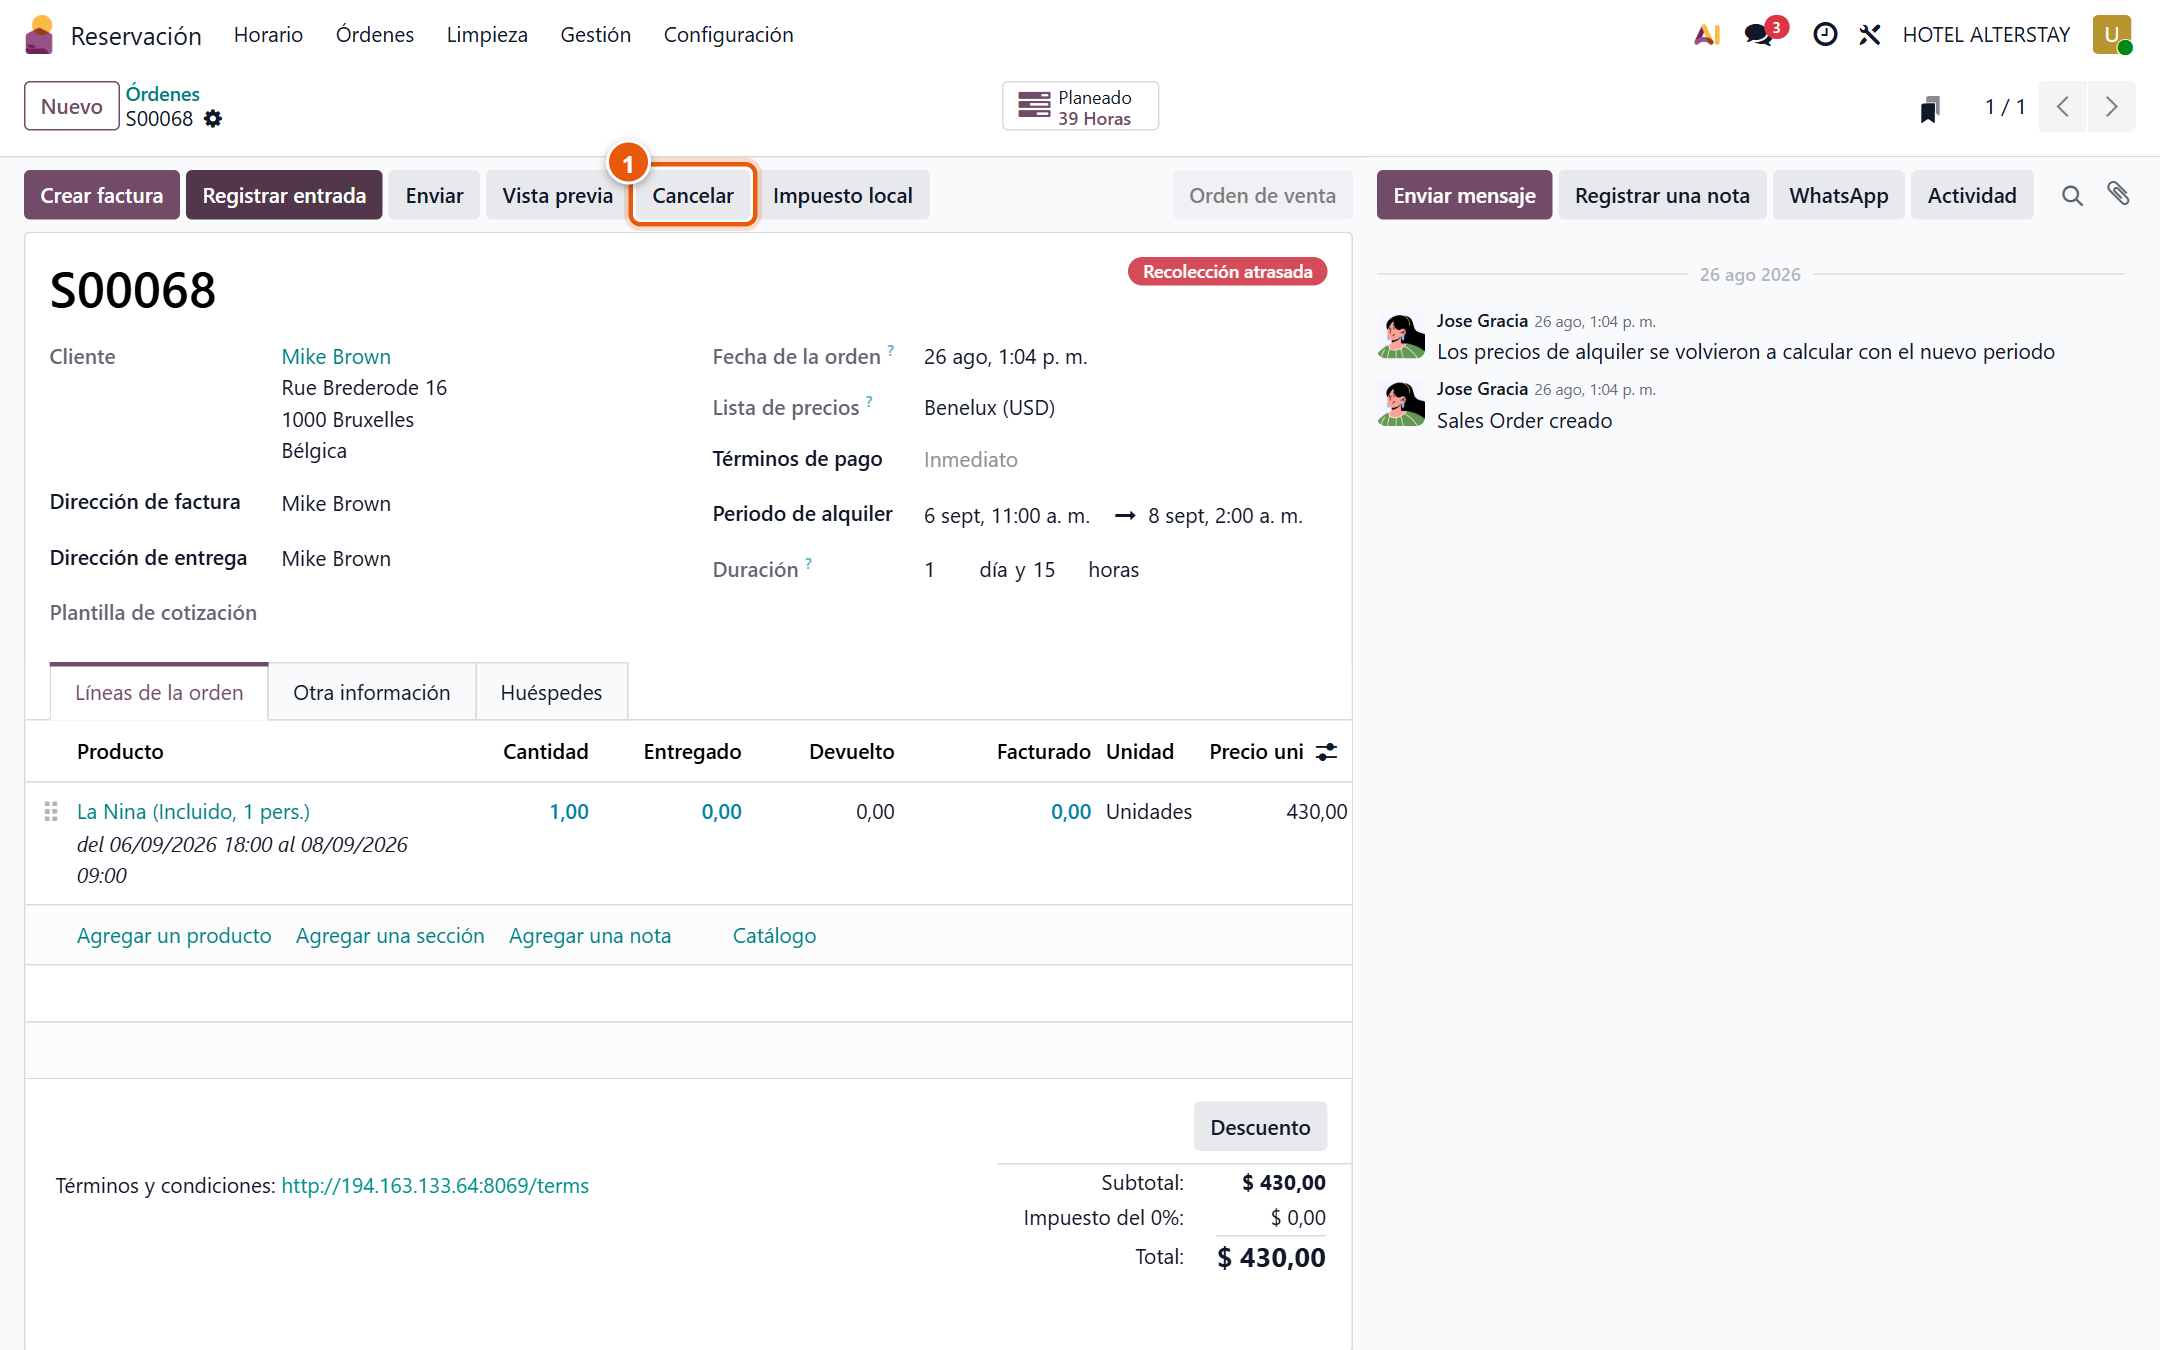Viewport: 2160px width, 1350px height.
Task: Edit the rental period start date
Action: coord(1007,516)
